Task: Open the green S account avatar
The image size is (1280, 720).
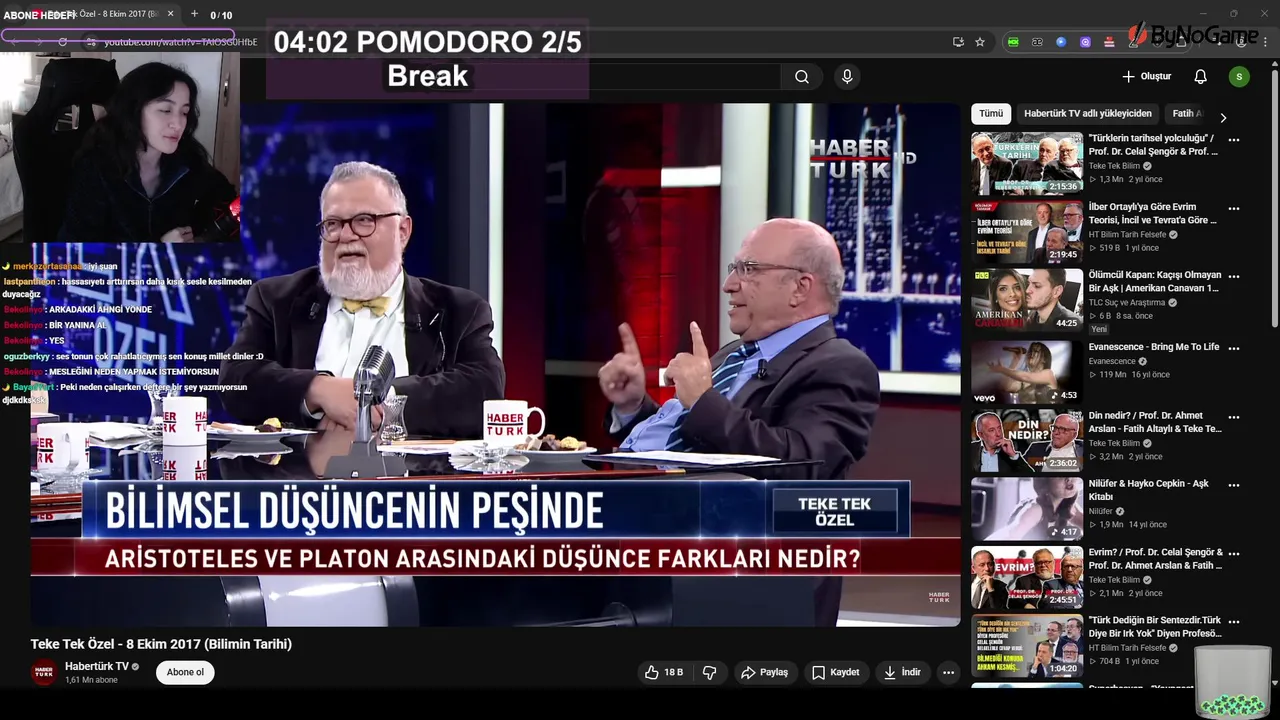Action: coord(1239,77)
